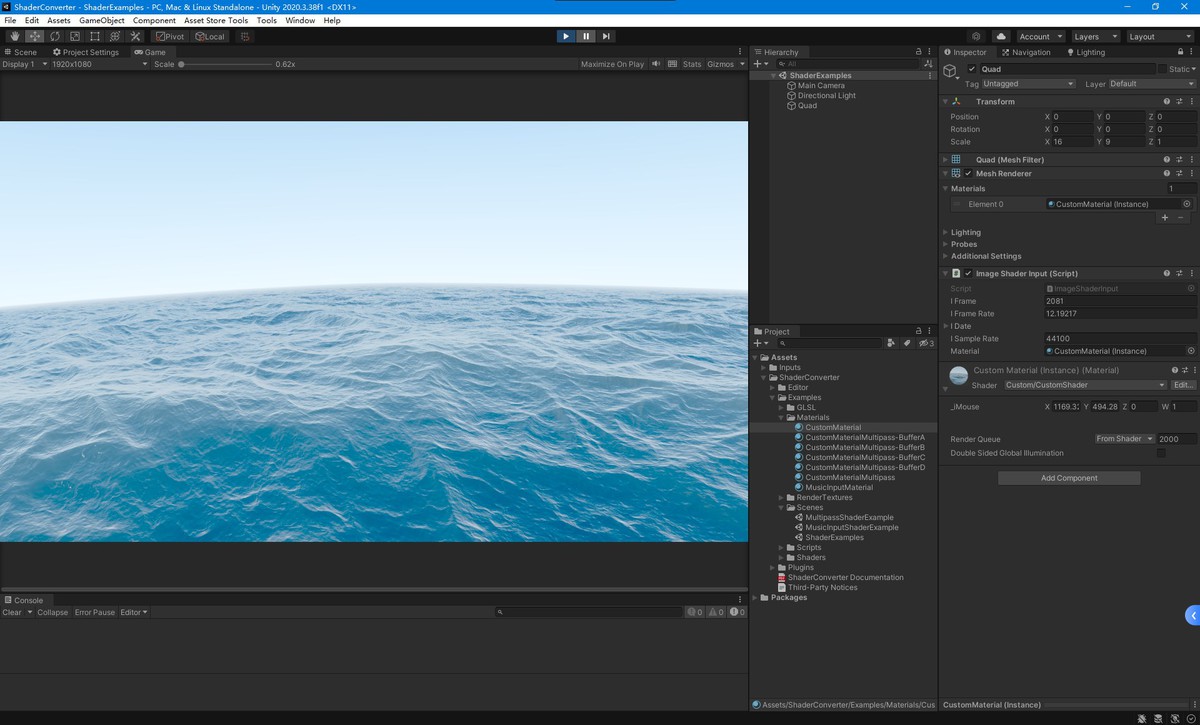Open the Tag dropdown showing Untagged
Screen dimensions: 1200x725
(1029, 84)
